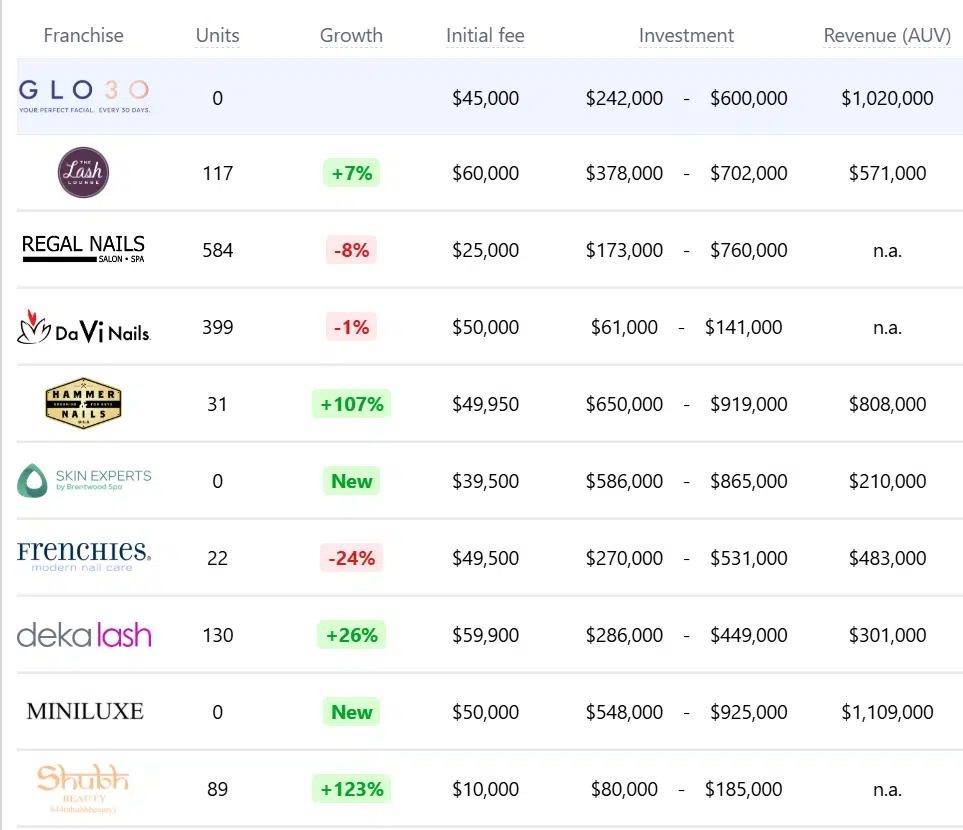
Task: Sort by the Units column header
Action: (217, 36)
